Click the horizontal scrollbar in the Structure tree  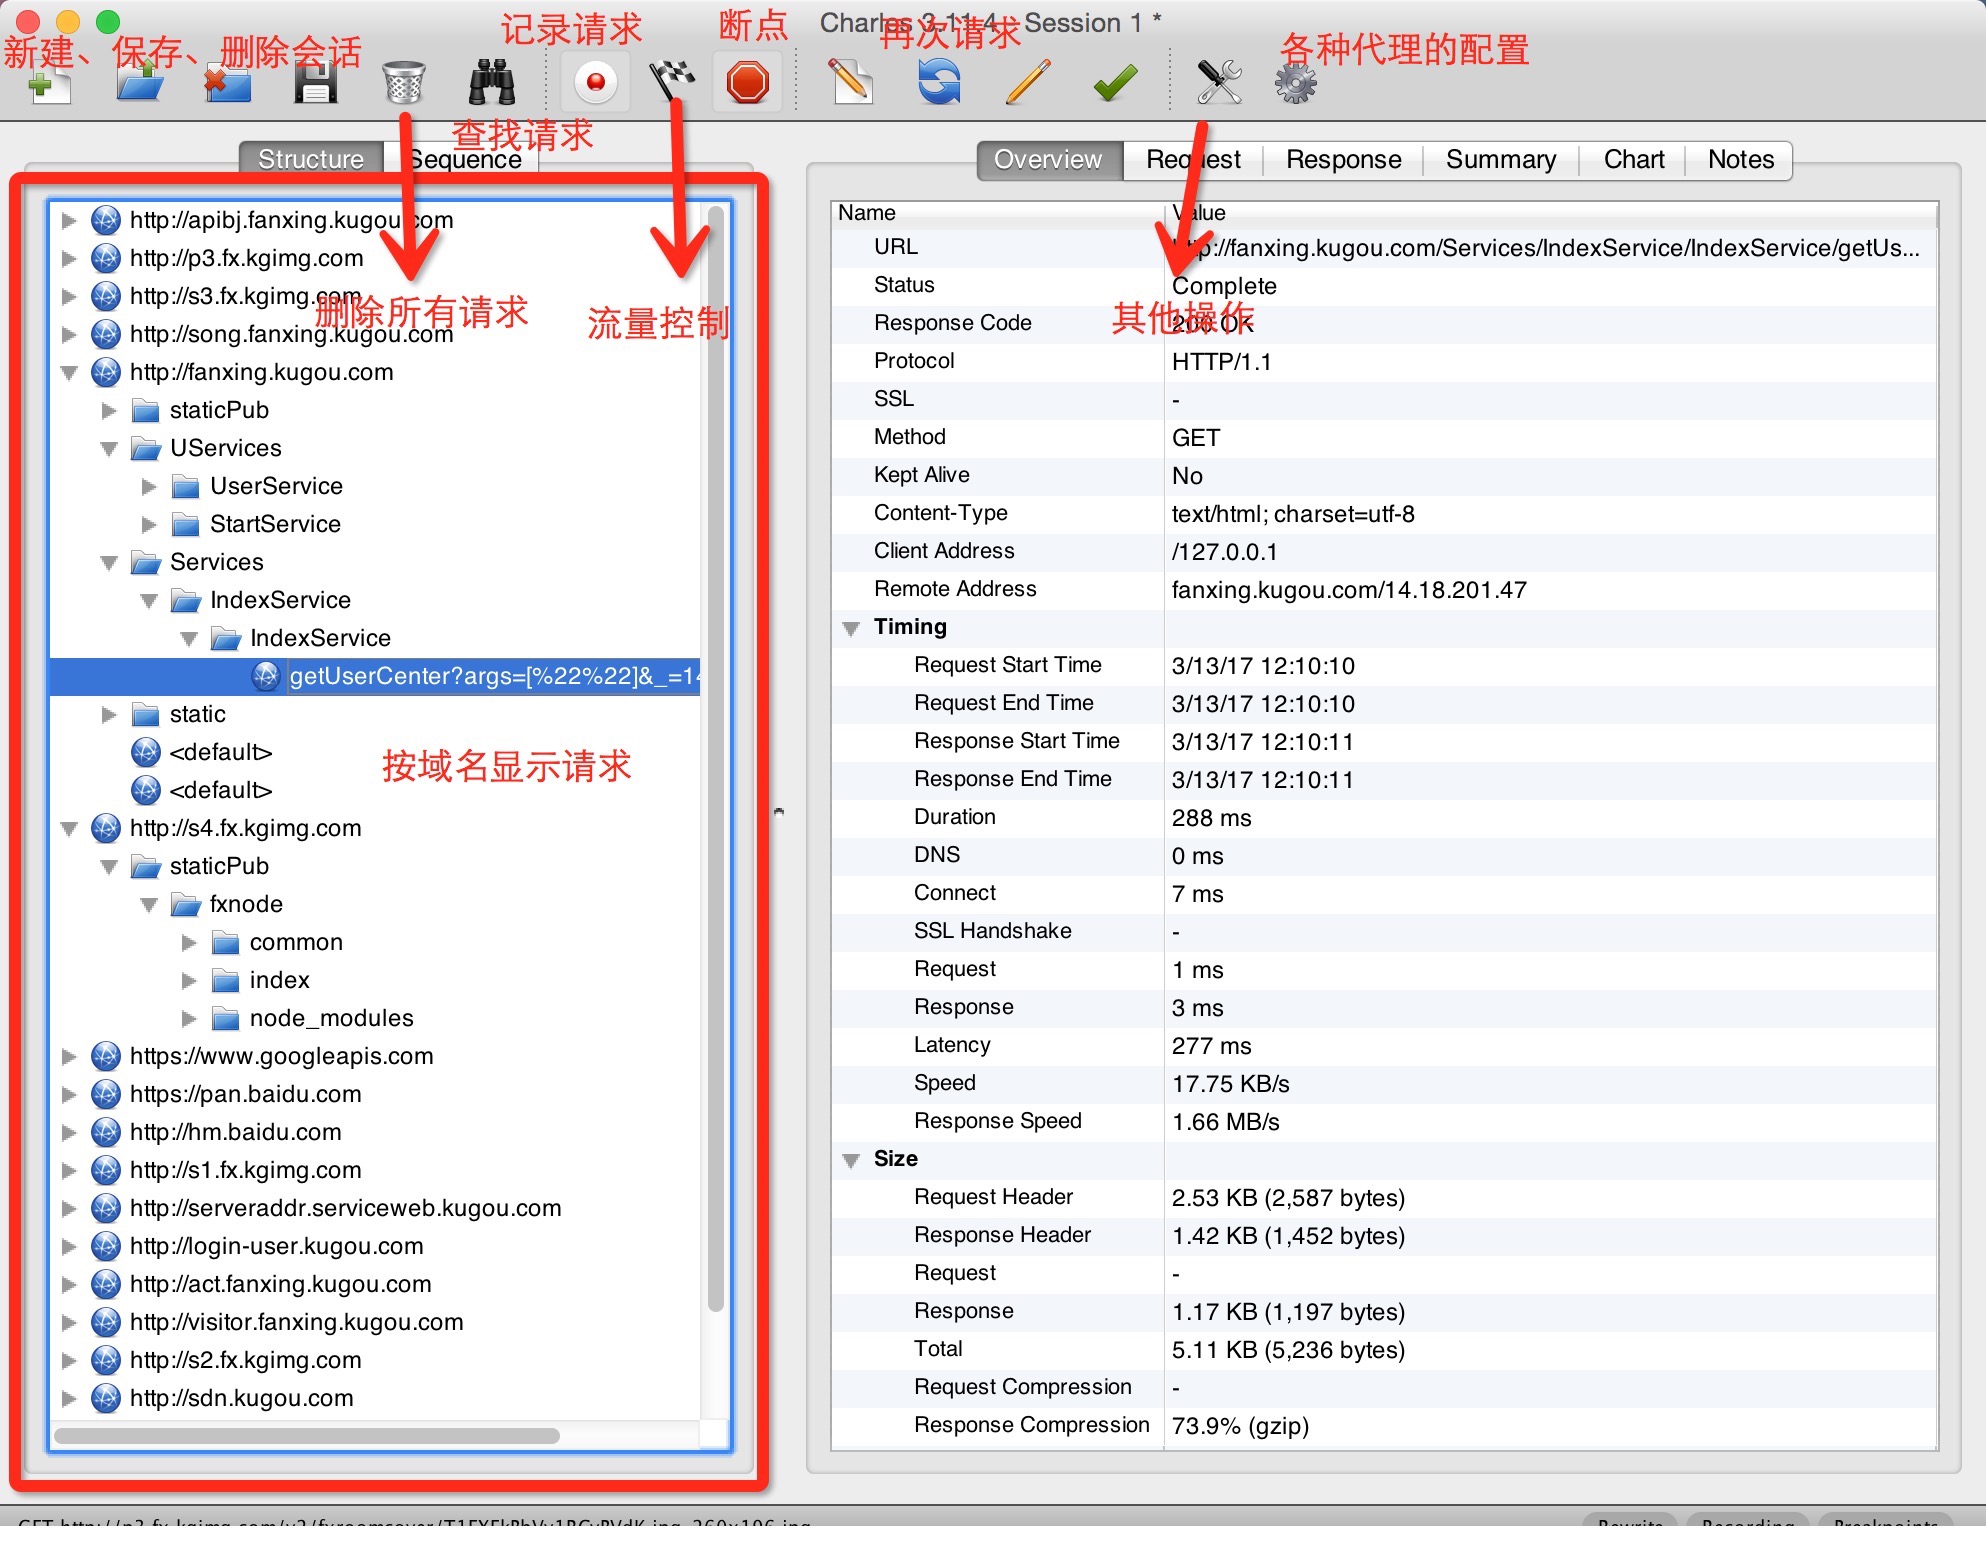click(306, 1436)
